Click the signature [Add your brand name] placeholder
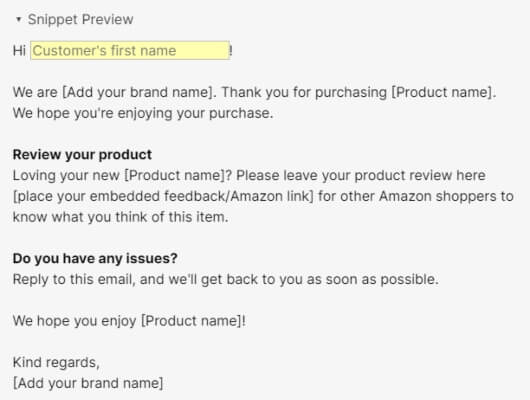The width and height of the screenshot is (530, 400). (x=88, y=383)
